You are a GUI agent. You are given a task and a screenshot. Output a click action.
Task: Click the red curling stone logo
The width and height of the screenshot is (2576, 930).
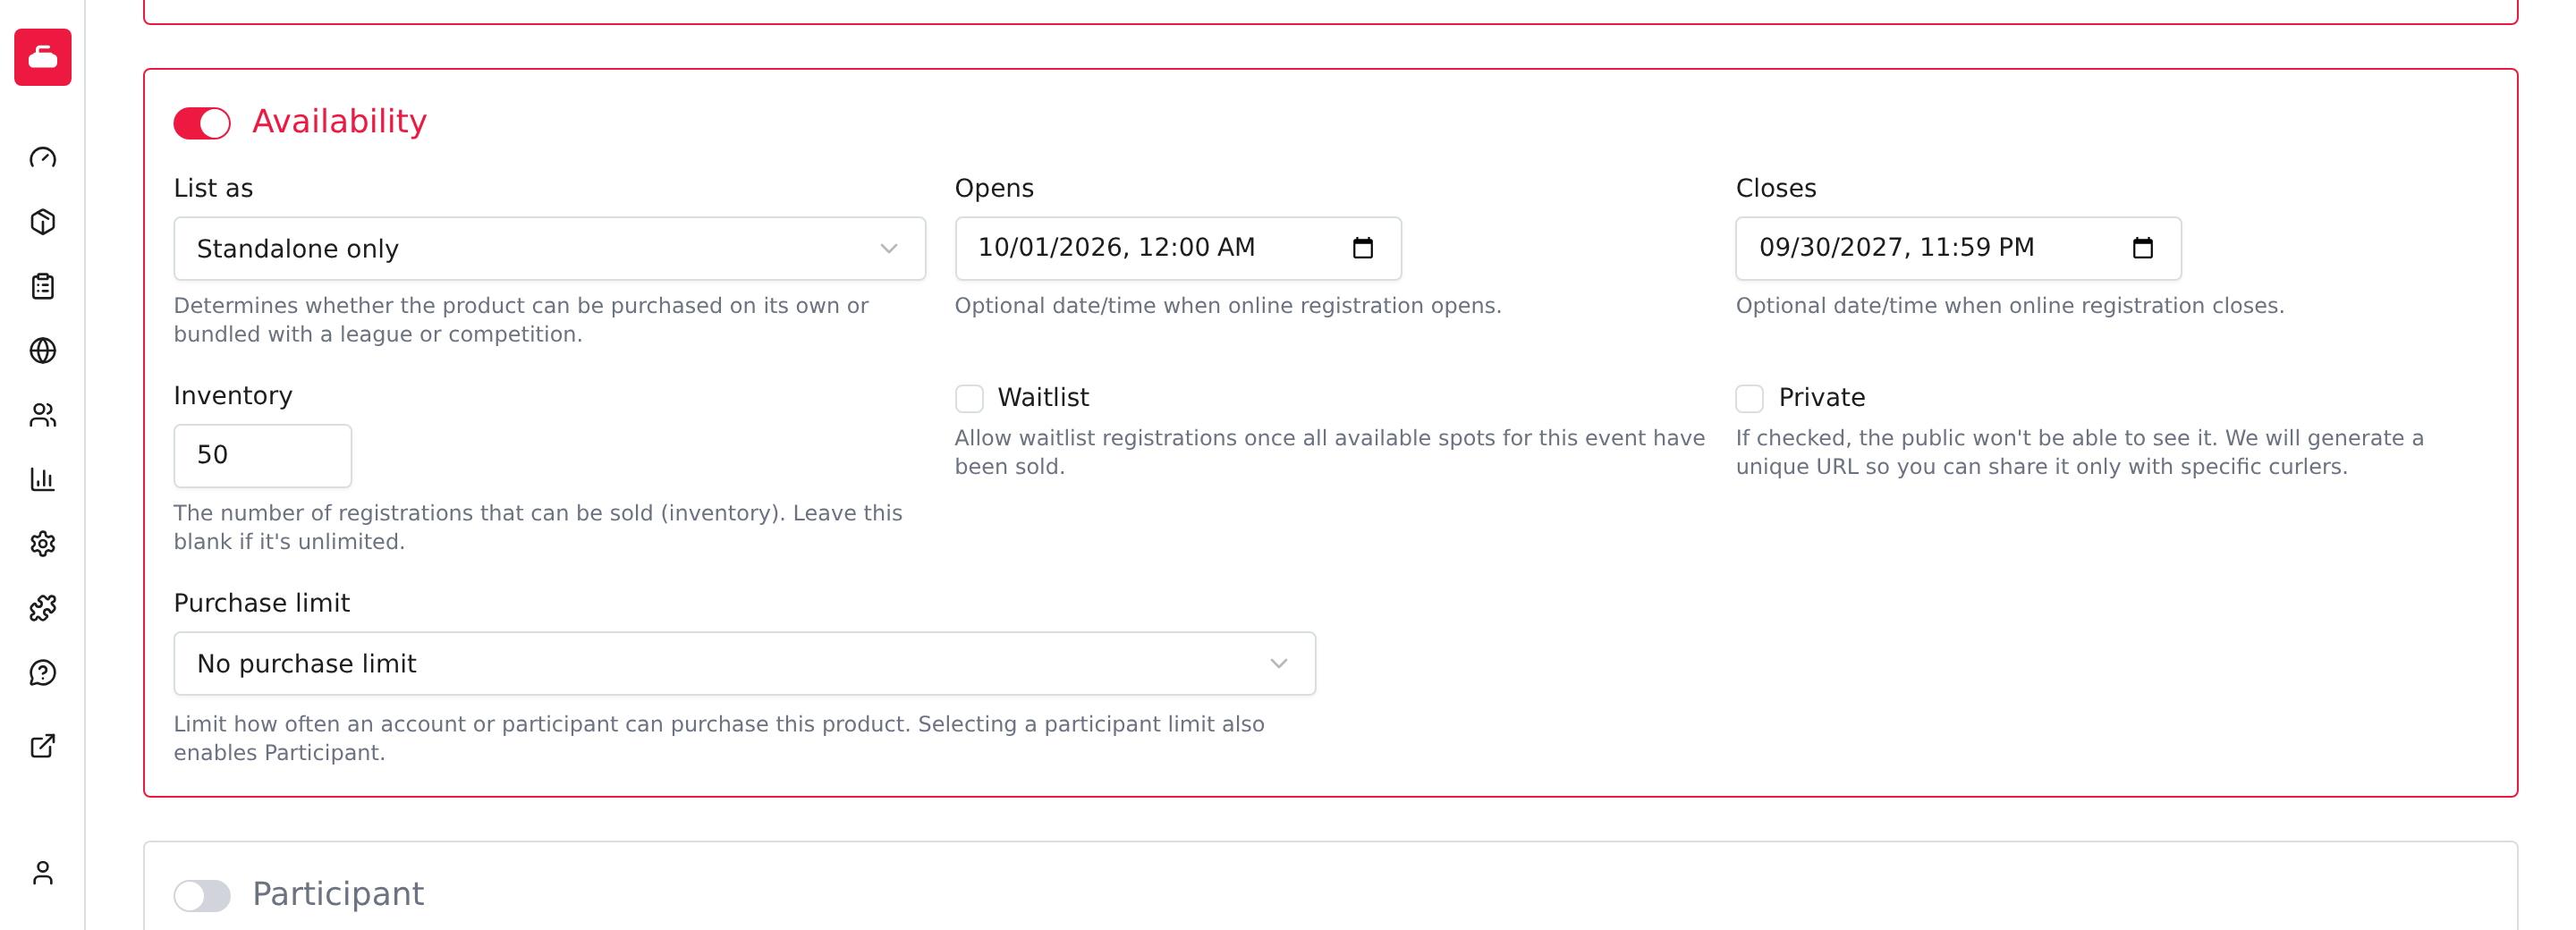click(x=43, y=57)
